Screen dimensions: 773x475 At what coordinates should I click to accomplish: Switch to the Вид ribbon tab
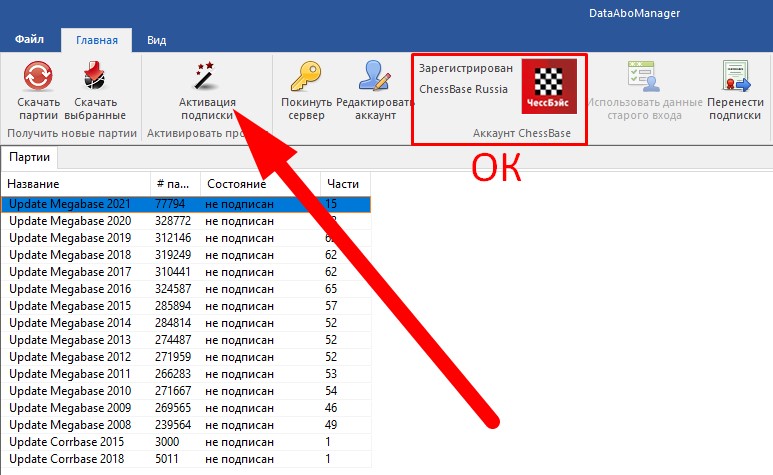[x=156, y=41]
